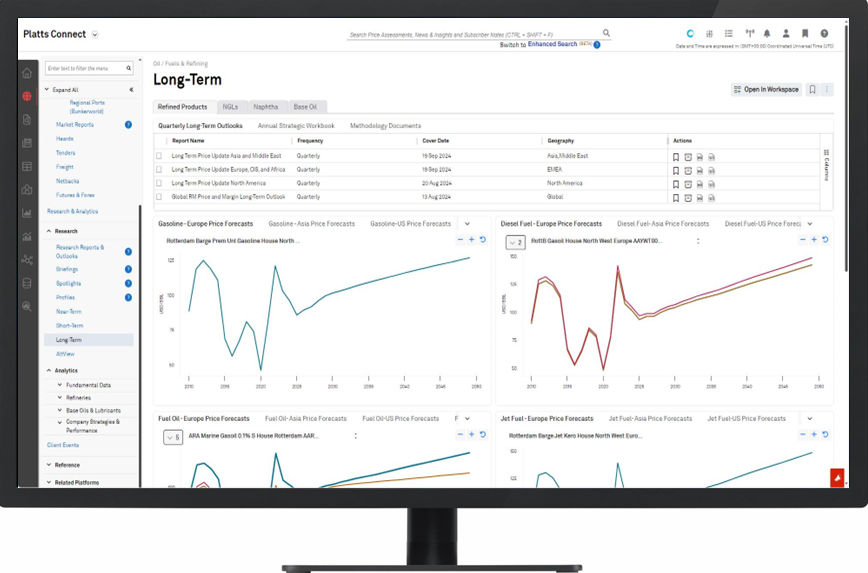Check Global RM Price and Margin row

click(x=159, y=197)
